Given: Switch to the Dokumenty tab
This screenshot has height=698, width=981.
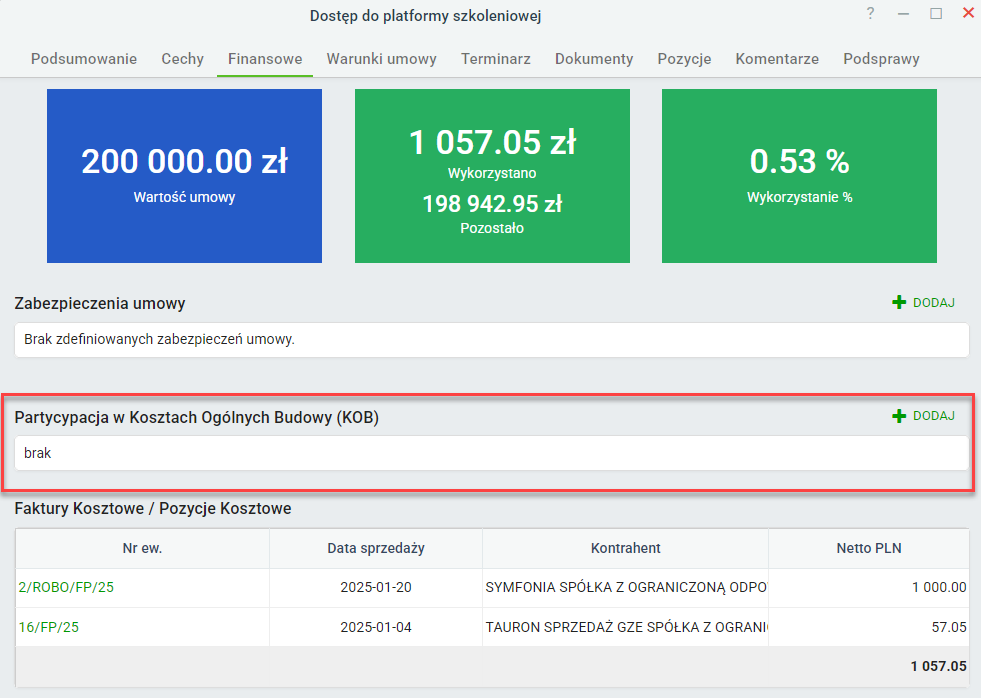Looking at the screenshot, I should (594, 59).
